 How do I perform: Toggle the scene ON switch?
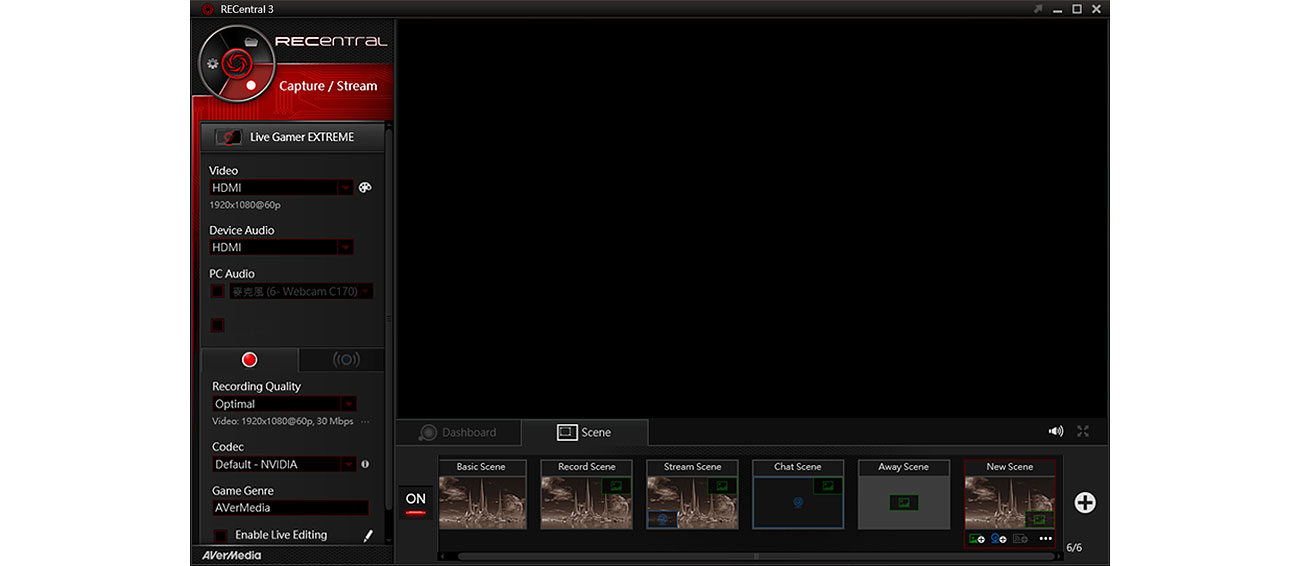pos(416,502)
